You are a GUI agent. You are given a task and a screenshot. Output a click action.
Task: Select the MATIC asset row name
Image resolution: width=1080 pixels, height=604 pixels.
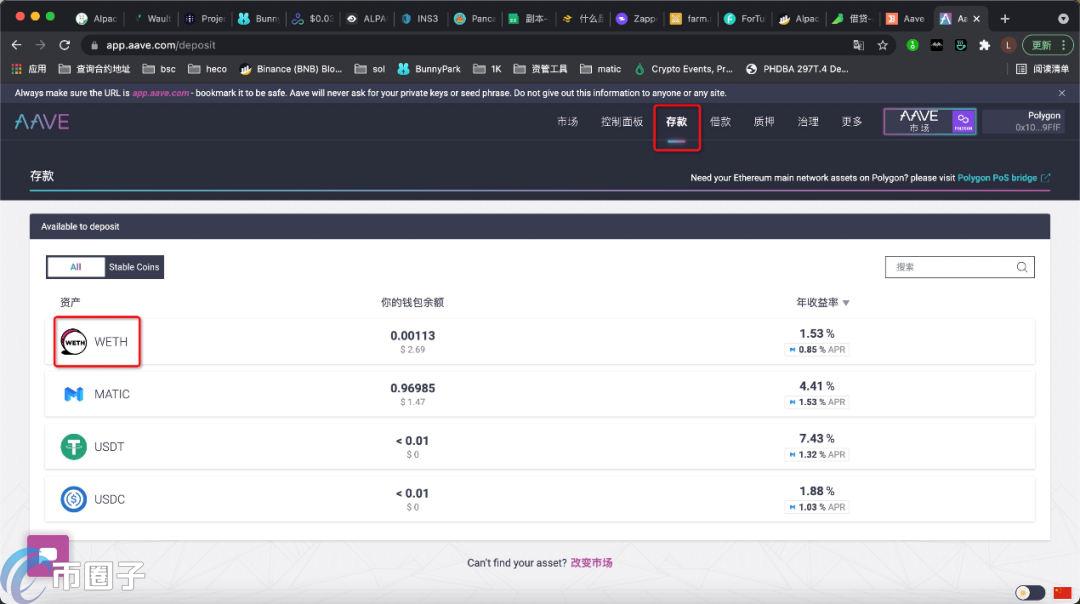pos(112,394)
